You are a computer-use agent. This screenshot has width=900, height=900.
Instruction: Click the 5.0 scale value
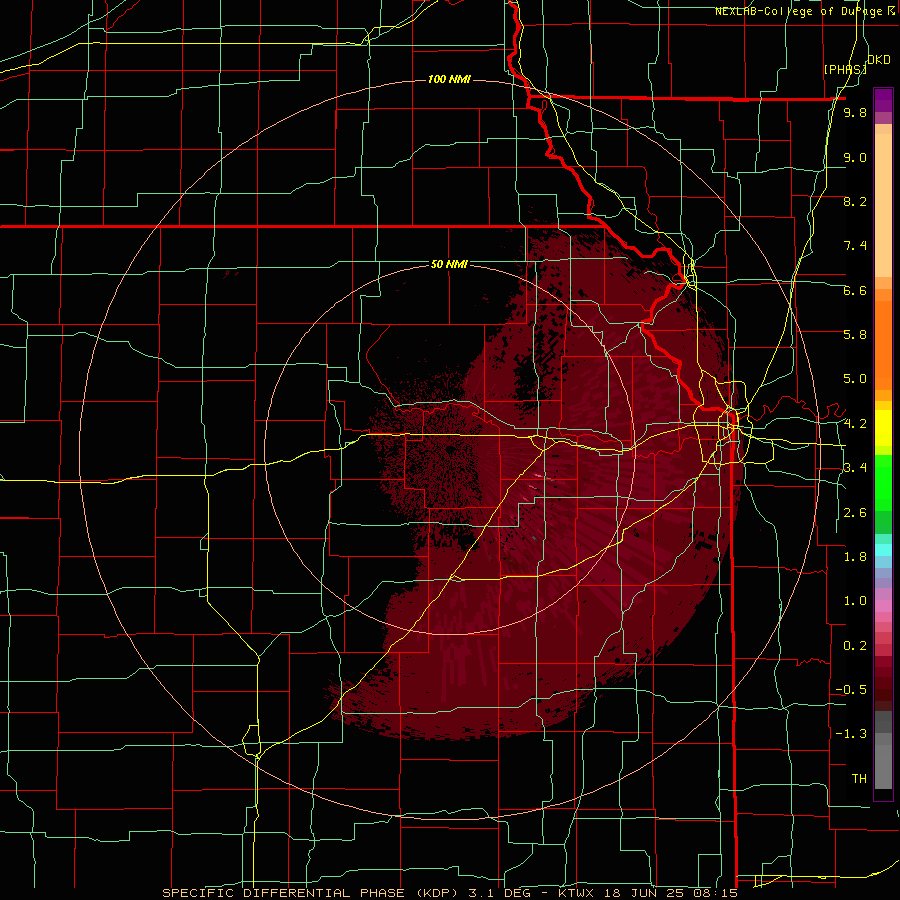click(855, 379)
